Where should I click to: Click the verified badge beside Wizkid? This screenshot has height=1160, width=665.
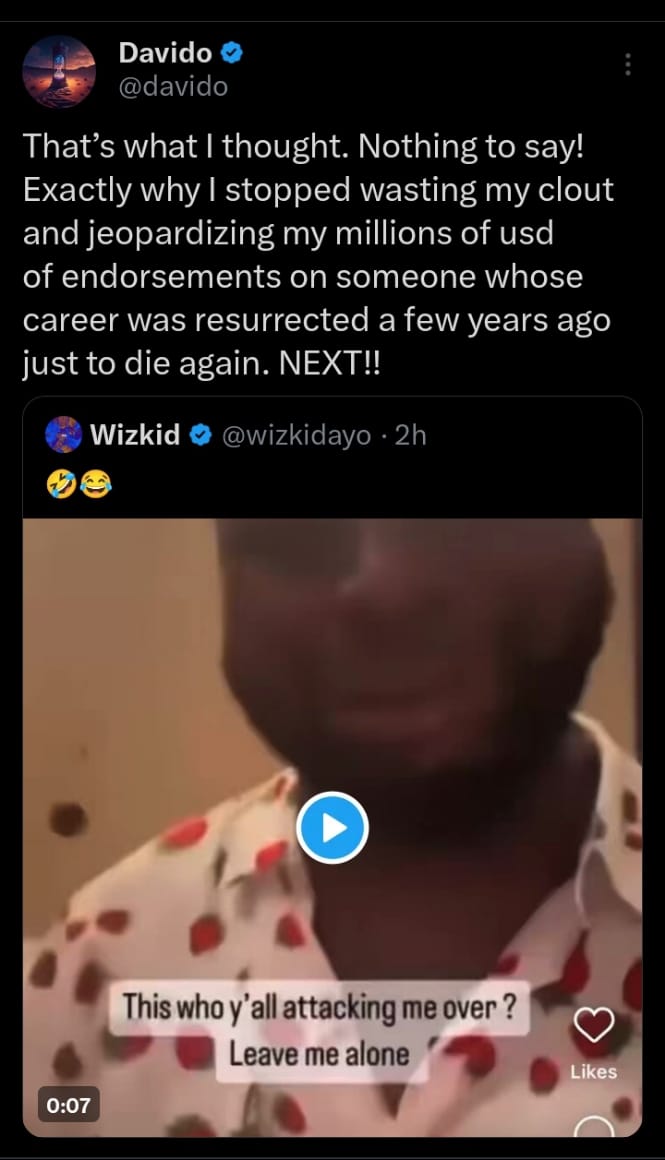tap(201, 435)
